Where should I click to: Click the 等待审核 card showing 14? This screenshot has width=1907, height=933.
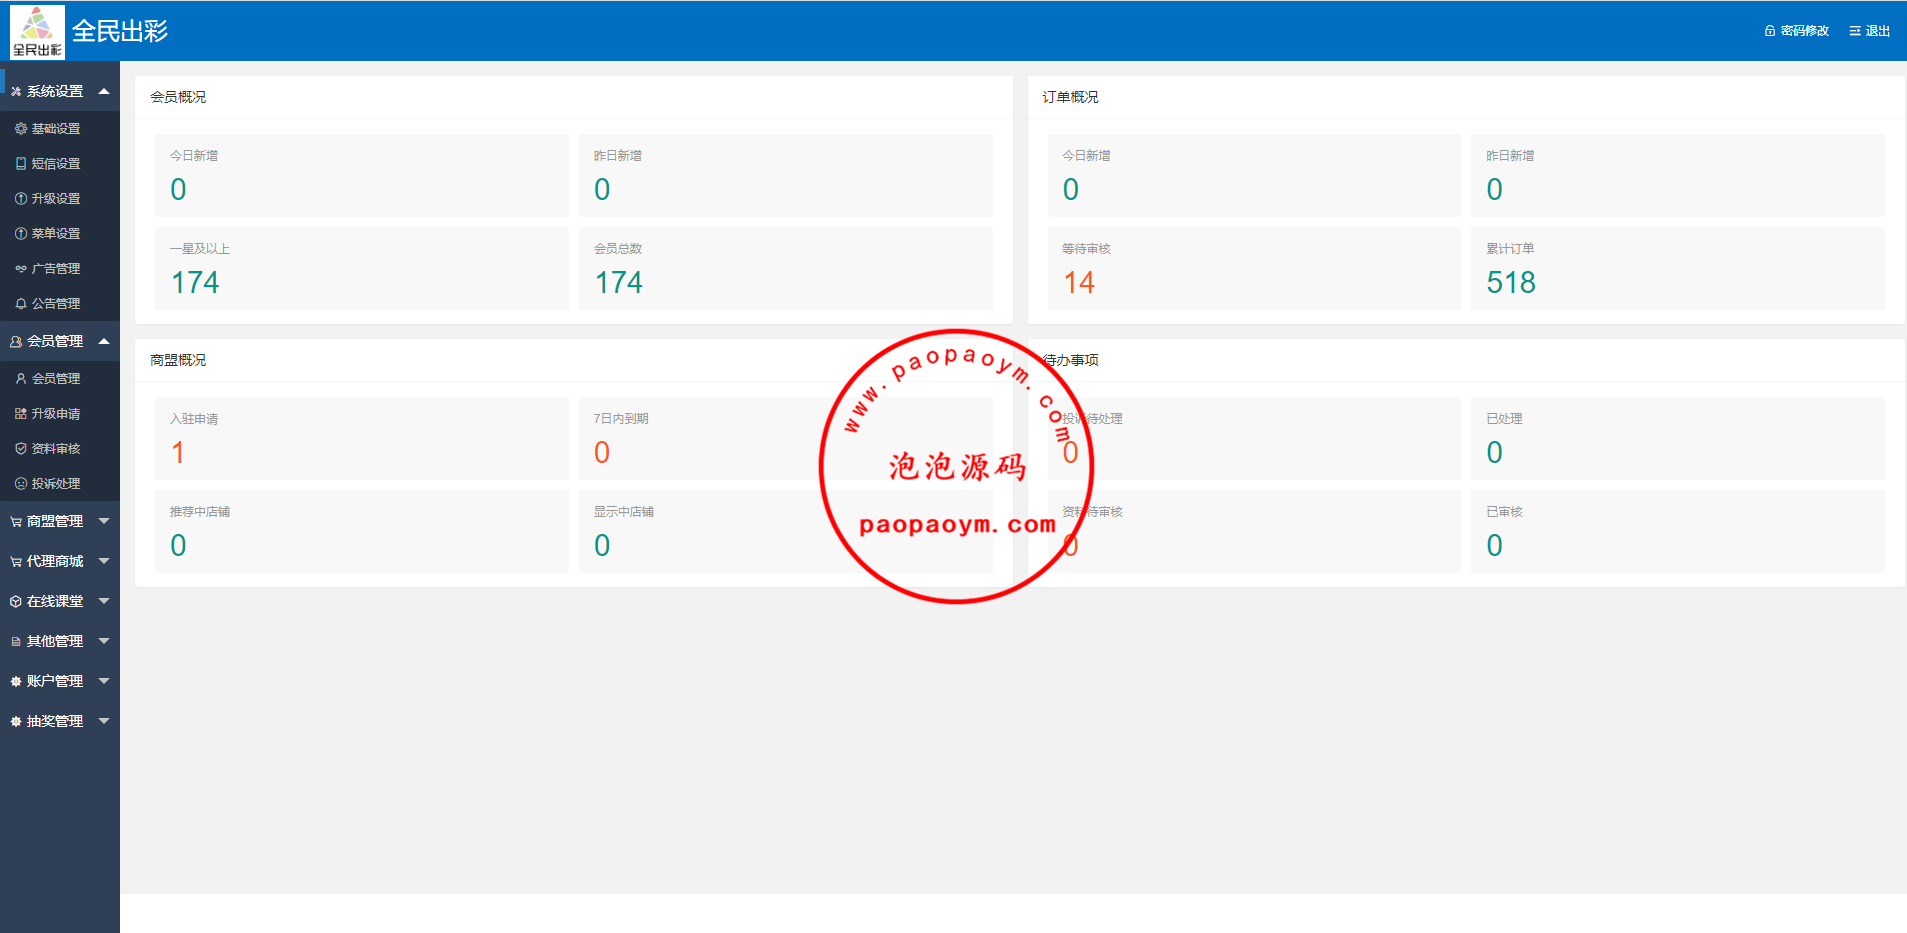point(1253,269)
